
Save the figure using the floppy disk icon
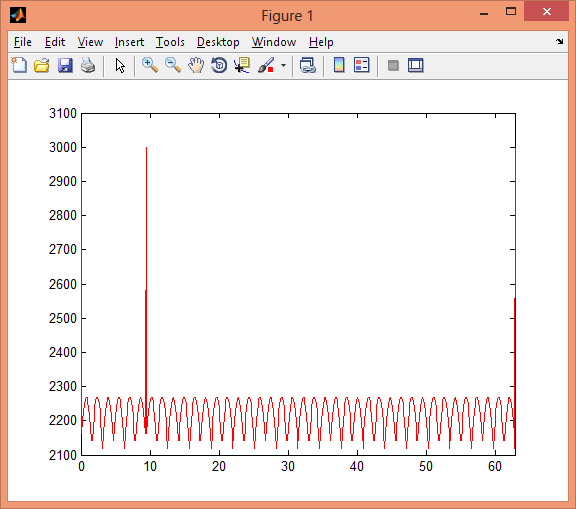point(65,65)
